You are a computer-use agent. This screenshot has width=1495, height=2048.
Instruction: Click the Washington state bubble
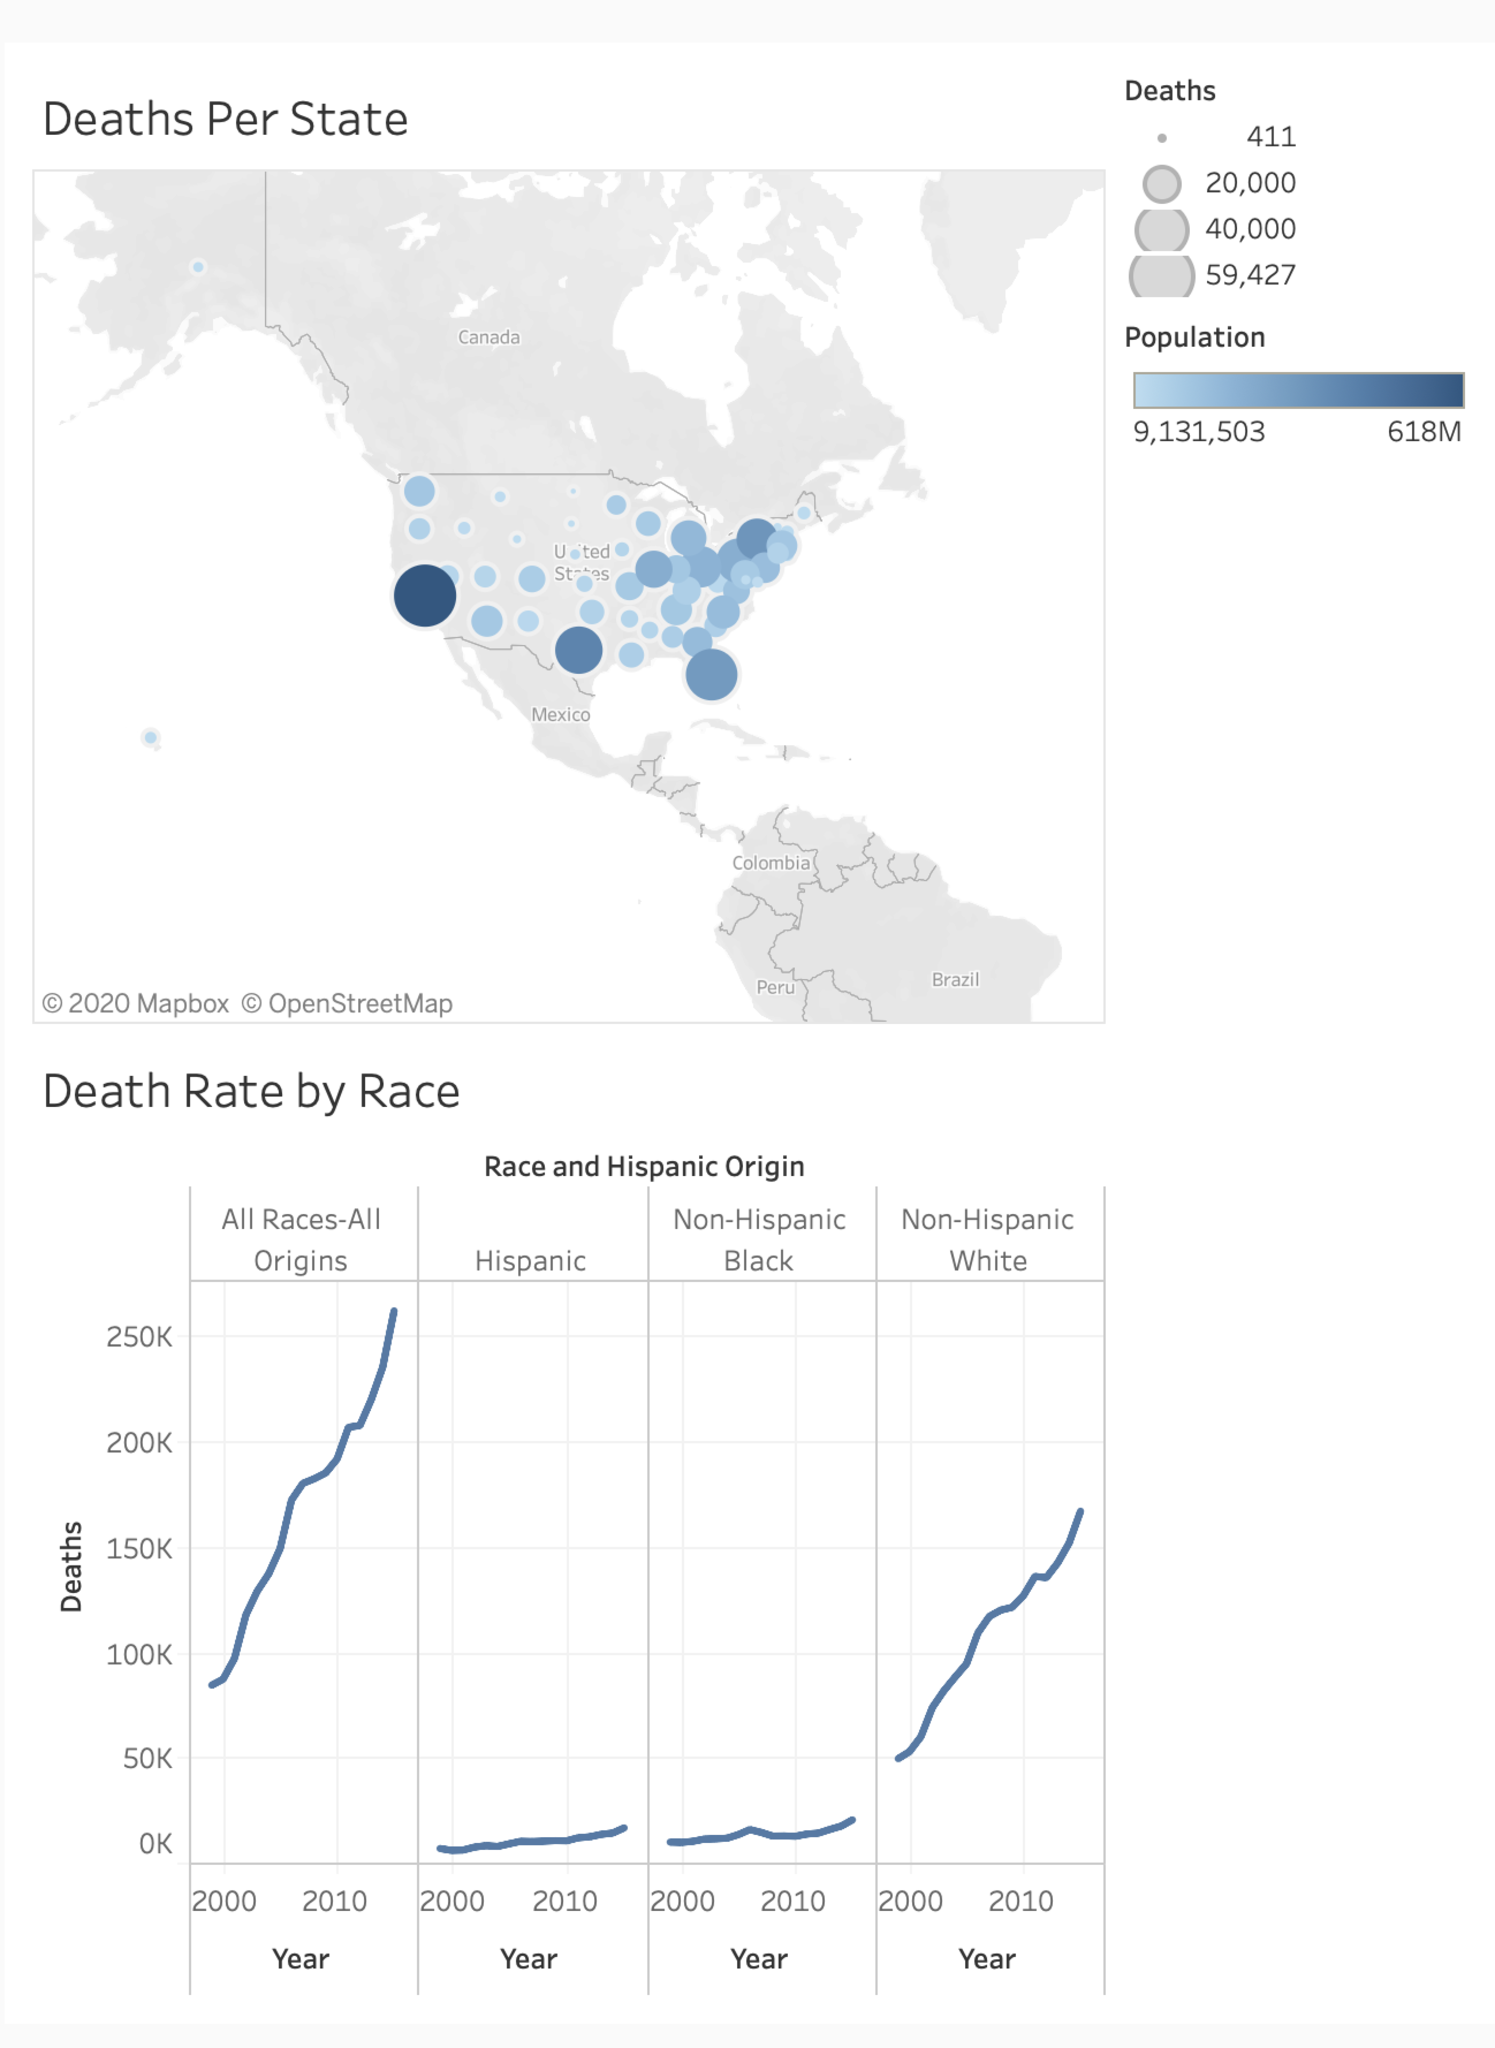coord(419,491)
